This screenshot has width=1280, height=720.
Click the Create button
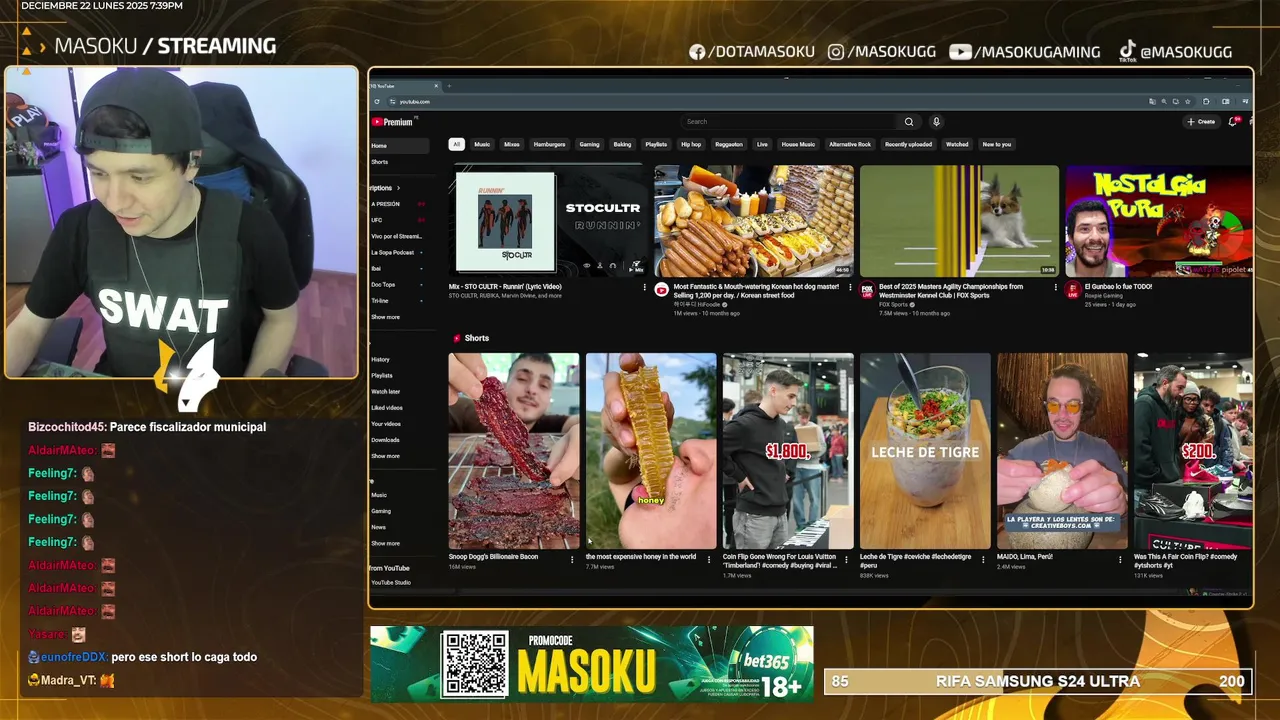(1201, 122)
